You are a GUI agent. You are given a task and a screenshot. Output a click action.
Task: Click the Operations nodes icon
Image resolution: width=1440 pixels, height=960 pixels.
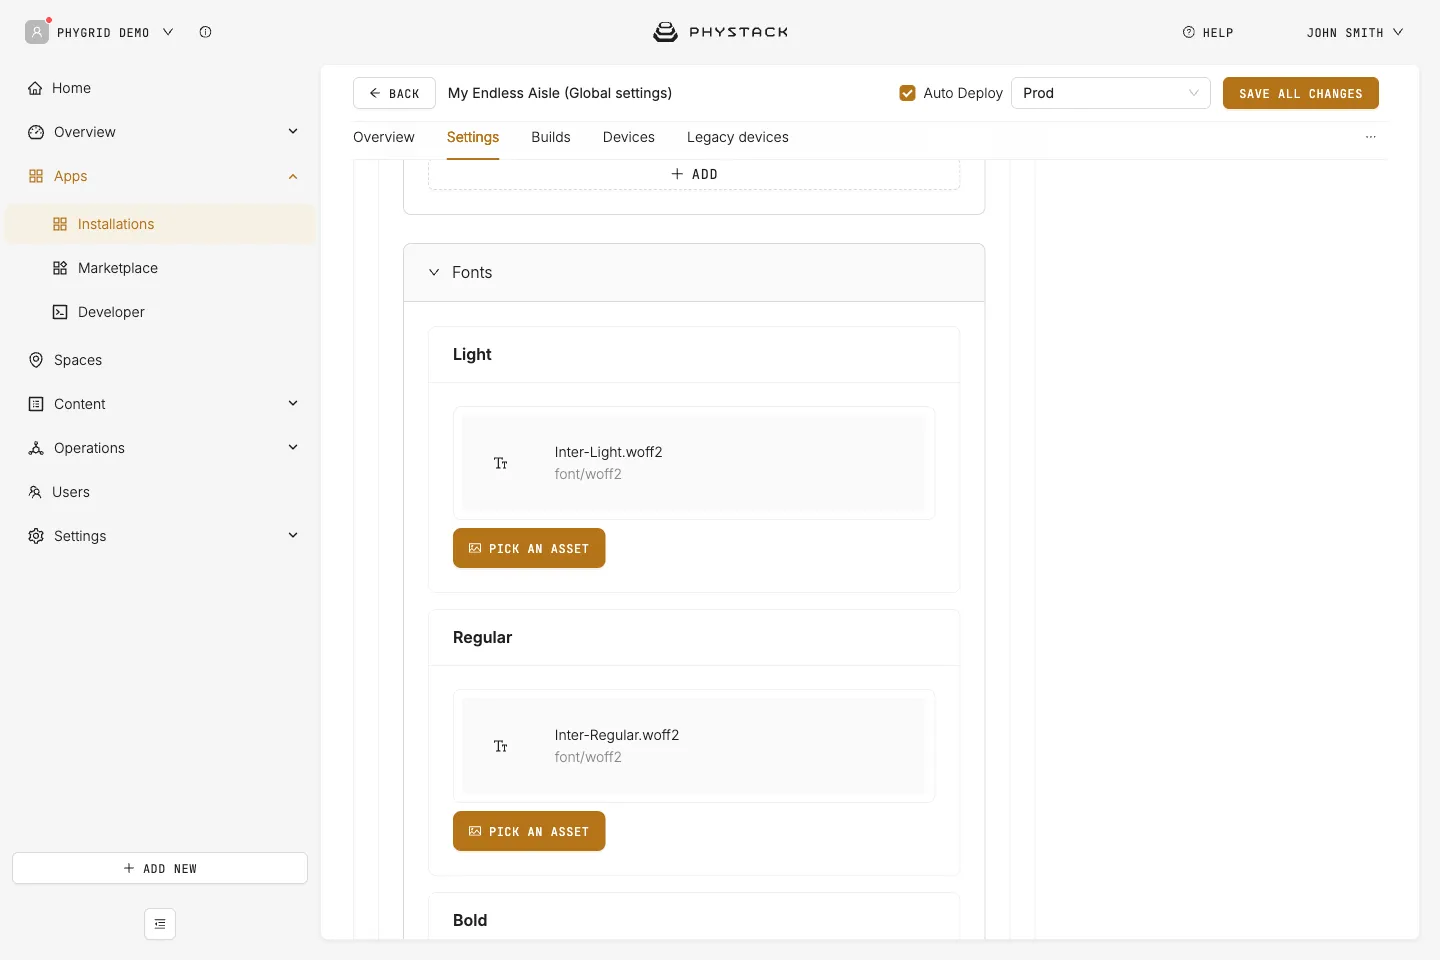coord(36,448)
